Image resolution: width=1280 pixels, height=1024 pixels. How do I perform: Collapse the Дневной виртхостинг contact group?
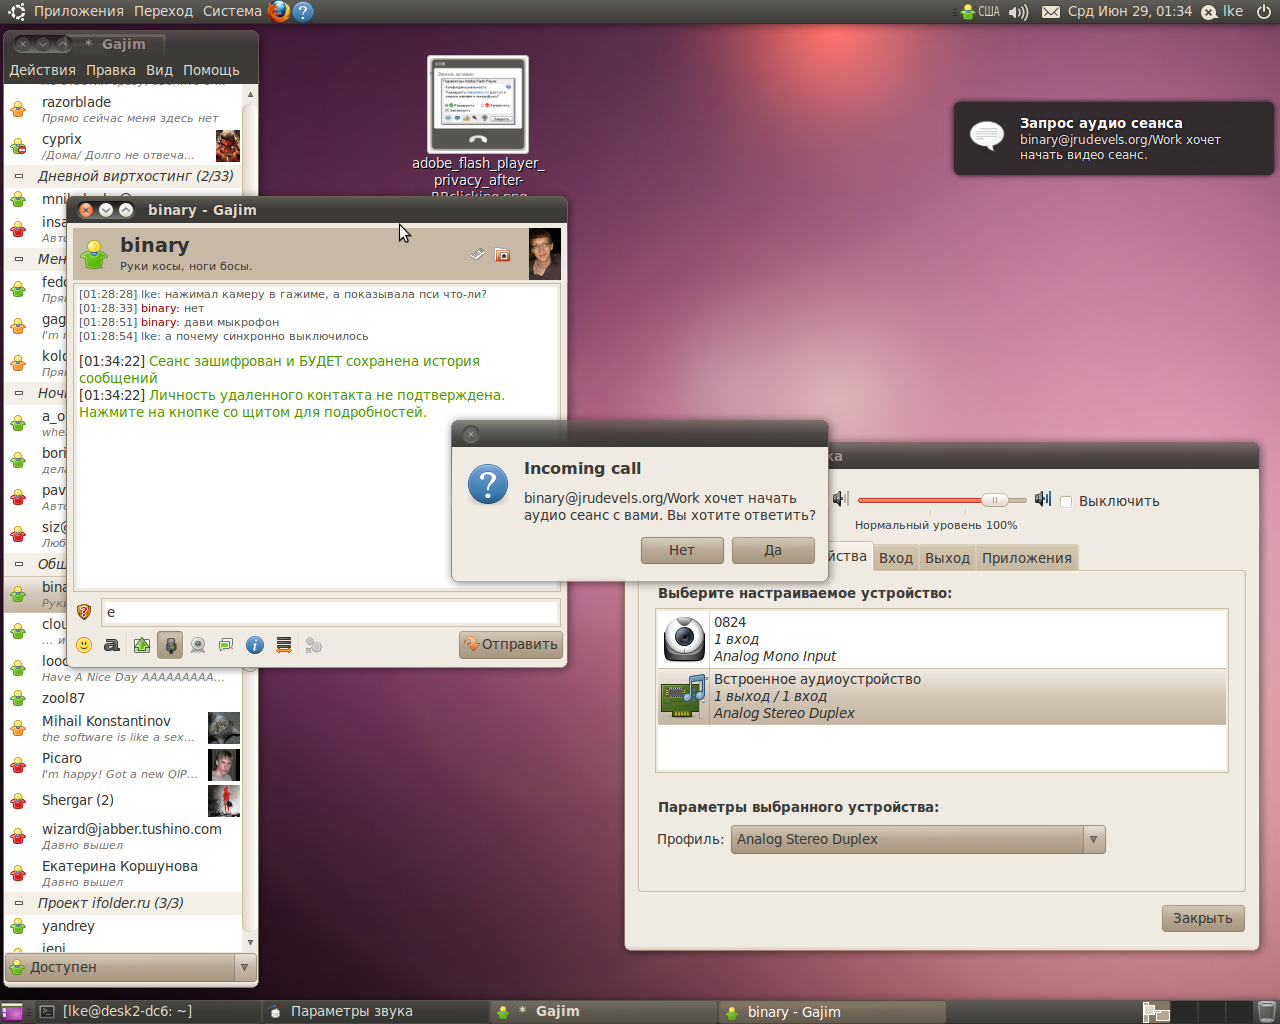[19, 176]
